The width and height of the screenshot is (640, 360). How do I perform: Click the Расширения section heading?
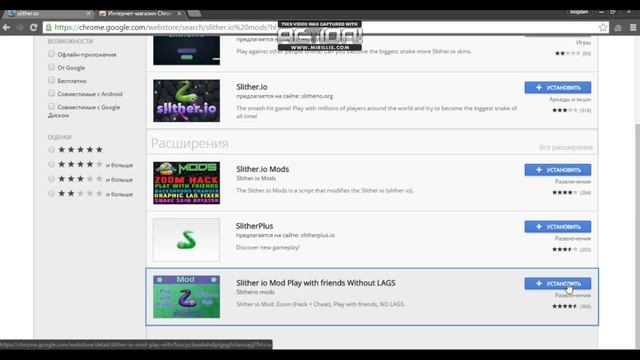tap(190, 144)
